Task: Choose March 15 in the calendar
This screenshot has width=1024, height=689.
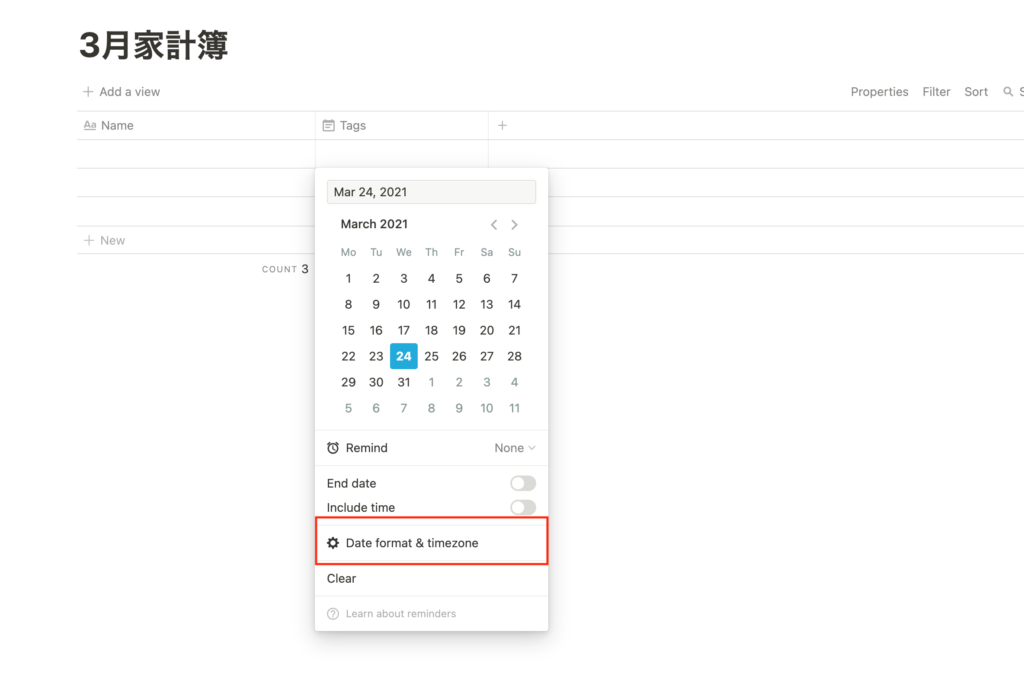Action: click(x=349, y=330)
